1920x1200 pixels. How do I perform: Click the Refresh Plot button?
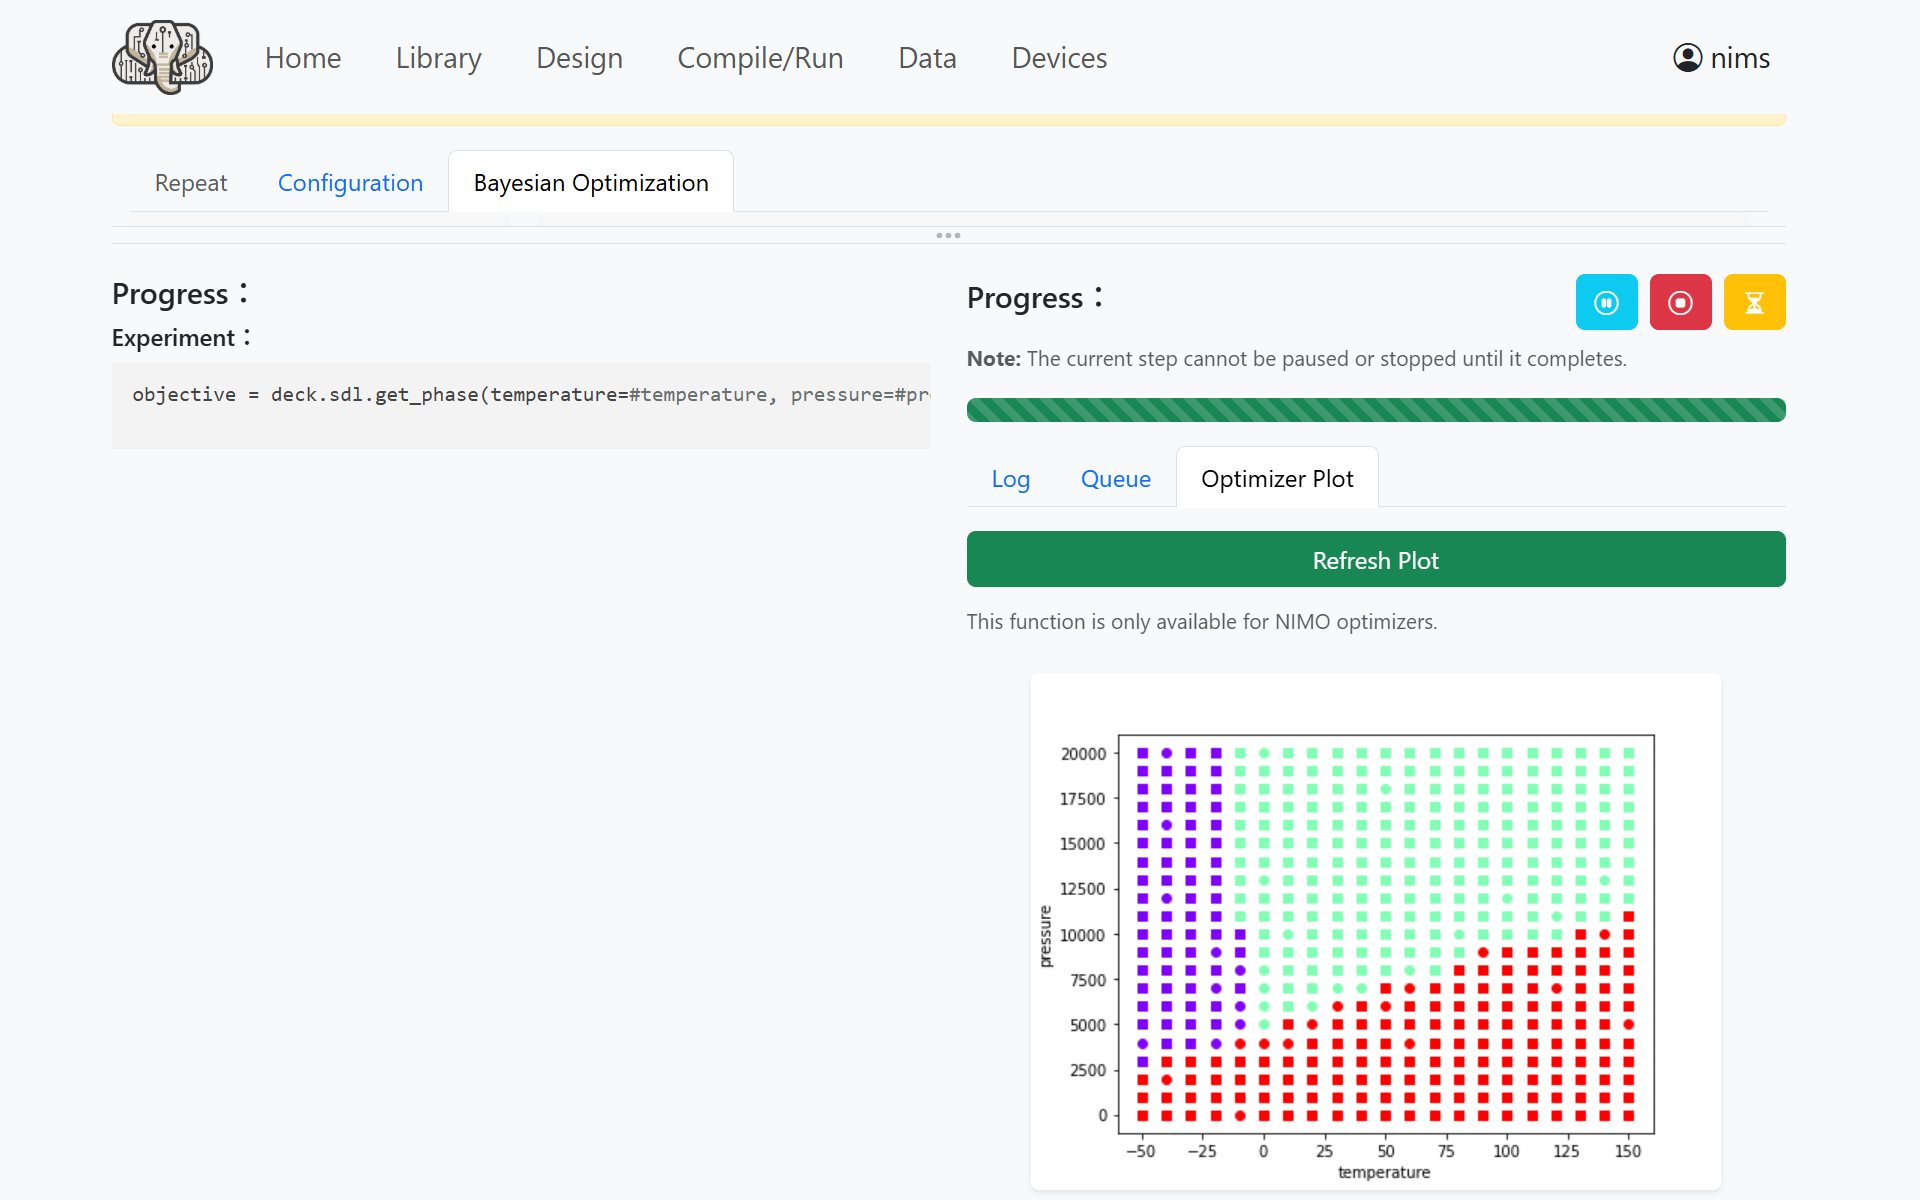tap(1375, 560)
